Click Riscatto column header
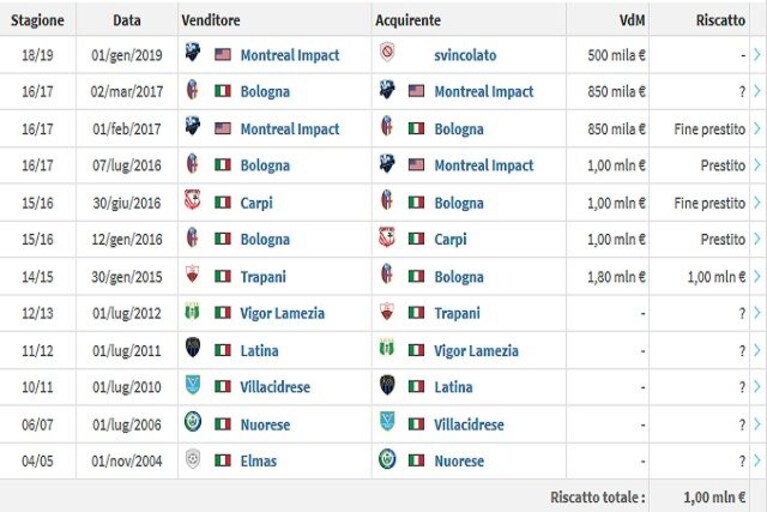The height and width of the screenshot is (512, 767). pos(721,20)
